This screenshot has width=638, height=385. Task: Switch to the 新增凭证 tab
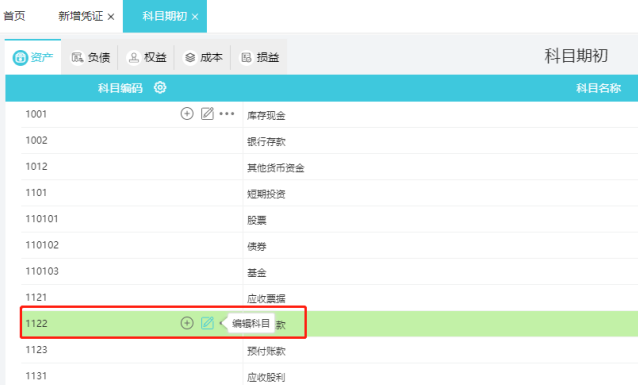(81, 16)
